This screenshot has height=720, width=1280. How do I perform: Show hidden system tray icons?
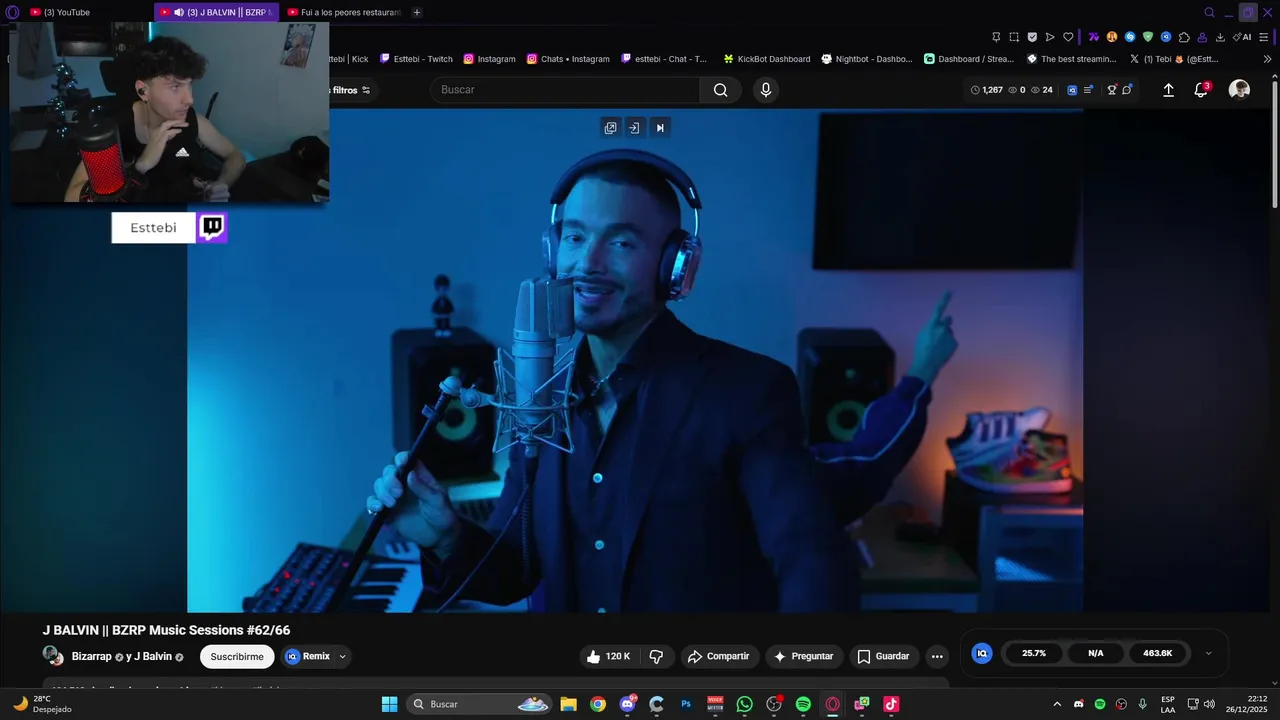[x=1057, y=704]
